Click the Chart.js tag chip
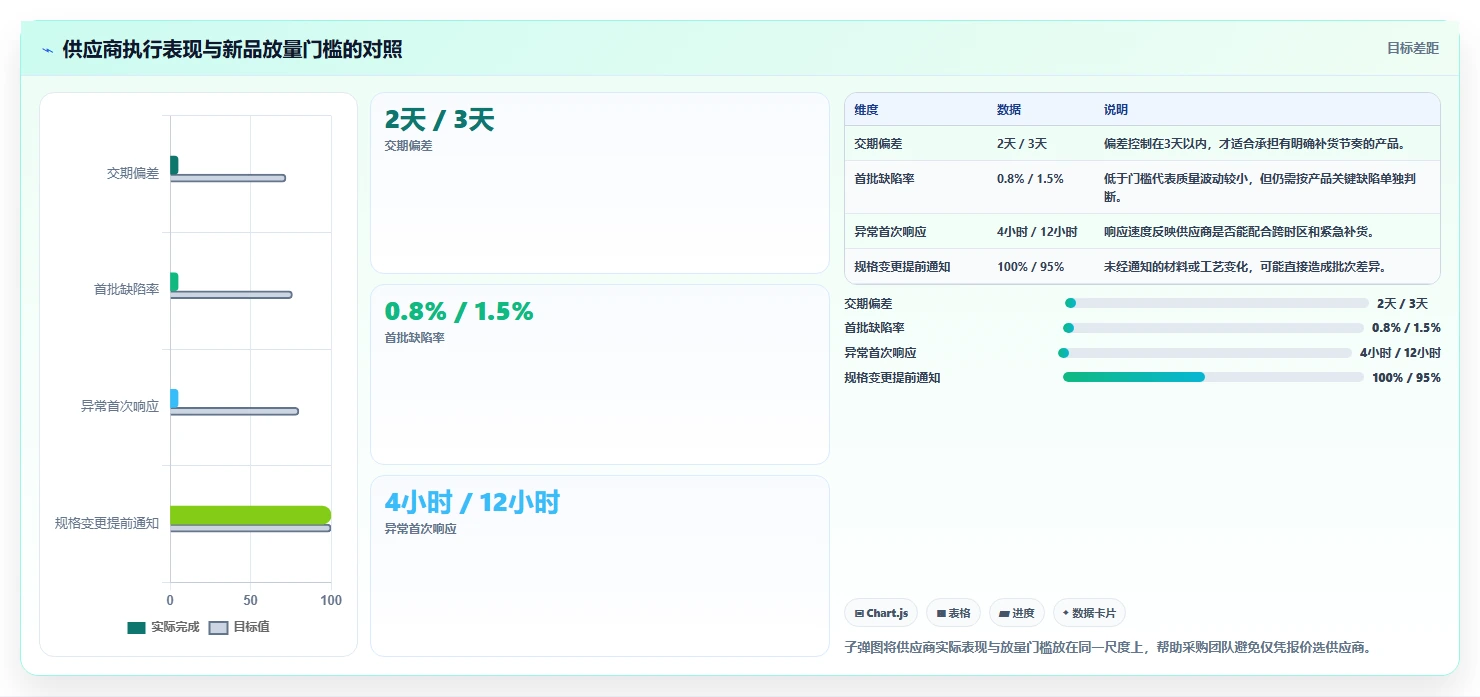Image resolution: width=1480 pixels, height=697 pixels. click(881, 613)
